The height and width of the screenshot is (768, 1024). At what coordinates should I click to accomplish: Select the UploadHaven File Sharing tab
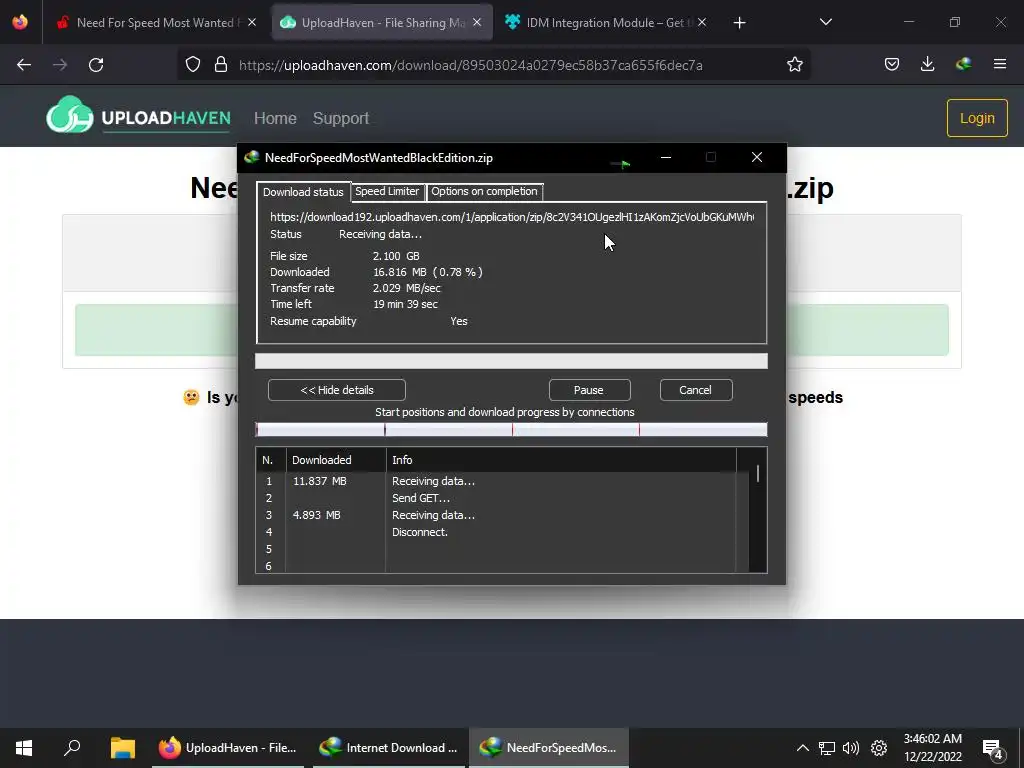(x=382, y=23)
